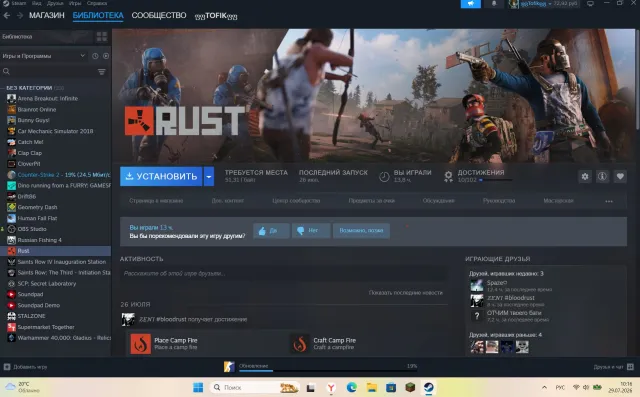This screenshot has width=640, height=397.
Task: Click the library search field
Action: pyautogui.click(x=49, y=72)
